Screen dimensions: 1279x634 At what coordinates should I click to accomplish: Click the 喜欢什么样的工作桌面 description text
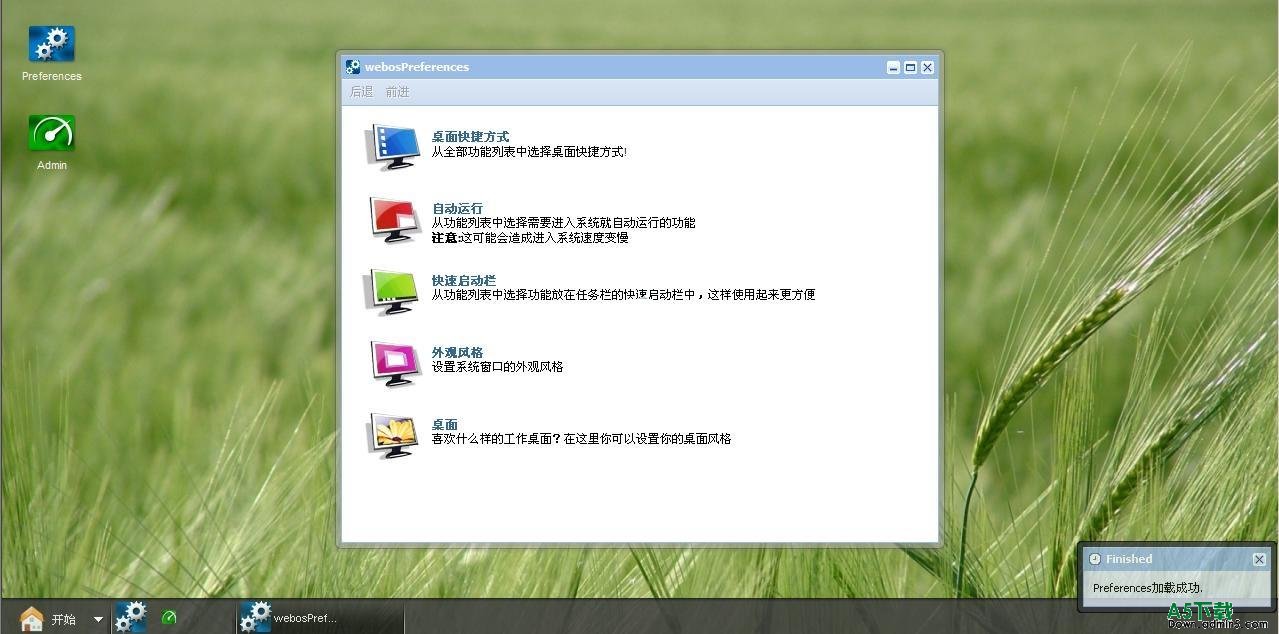pyautogui.click(x=581, y=439)
